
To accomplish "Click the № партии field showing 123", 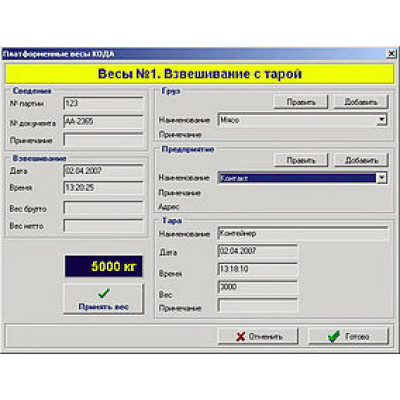I will coord(103,103).
